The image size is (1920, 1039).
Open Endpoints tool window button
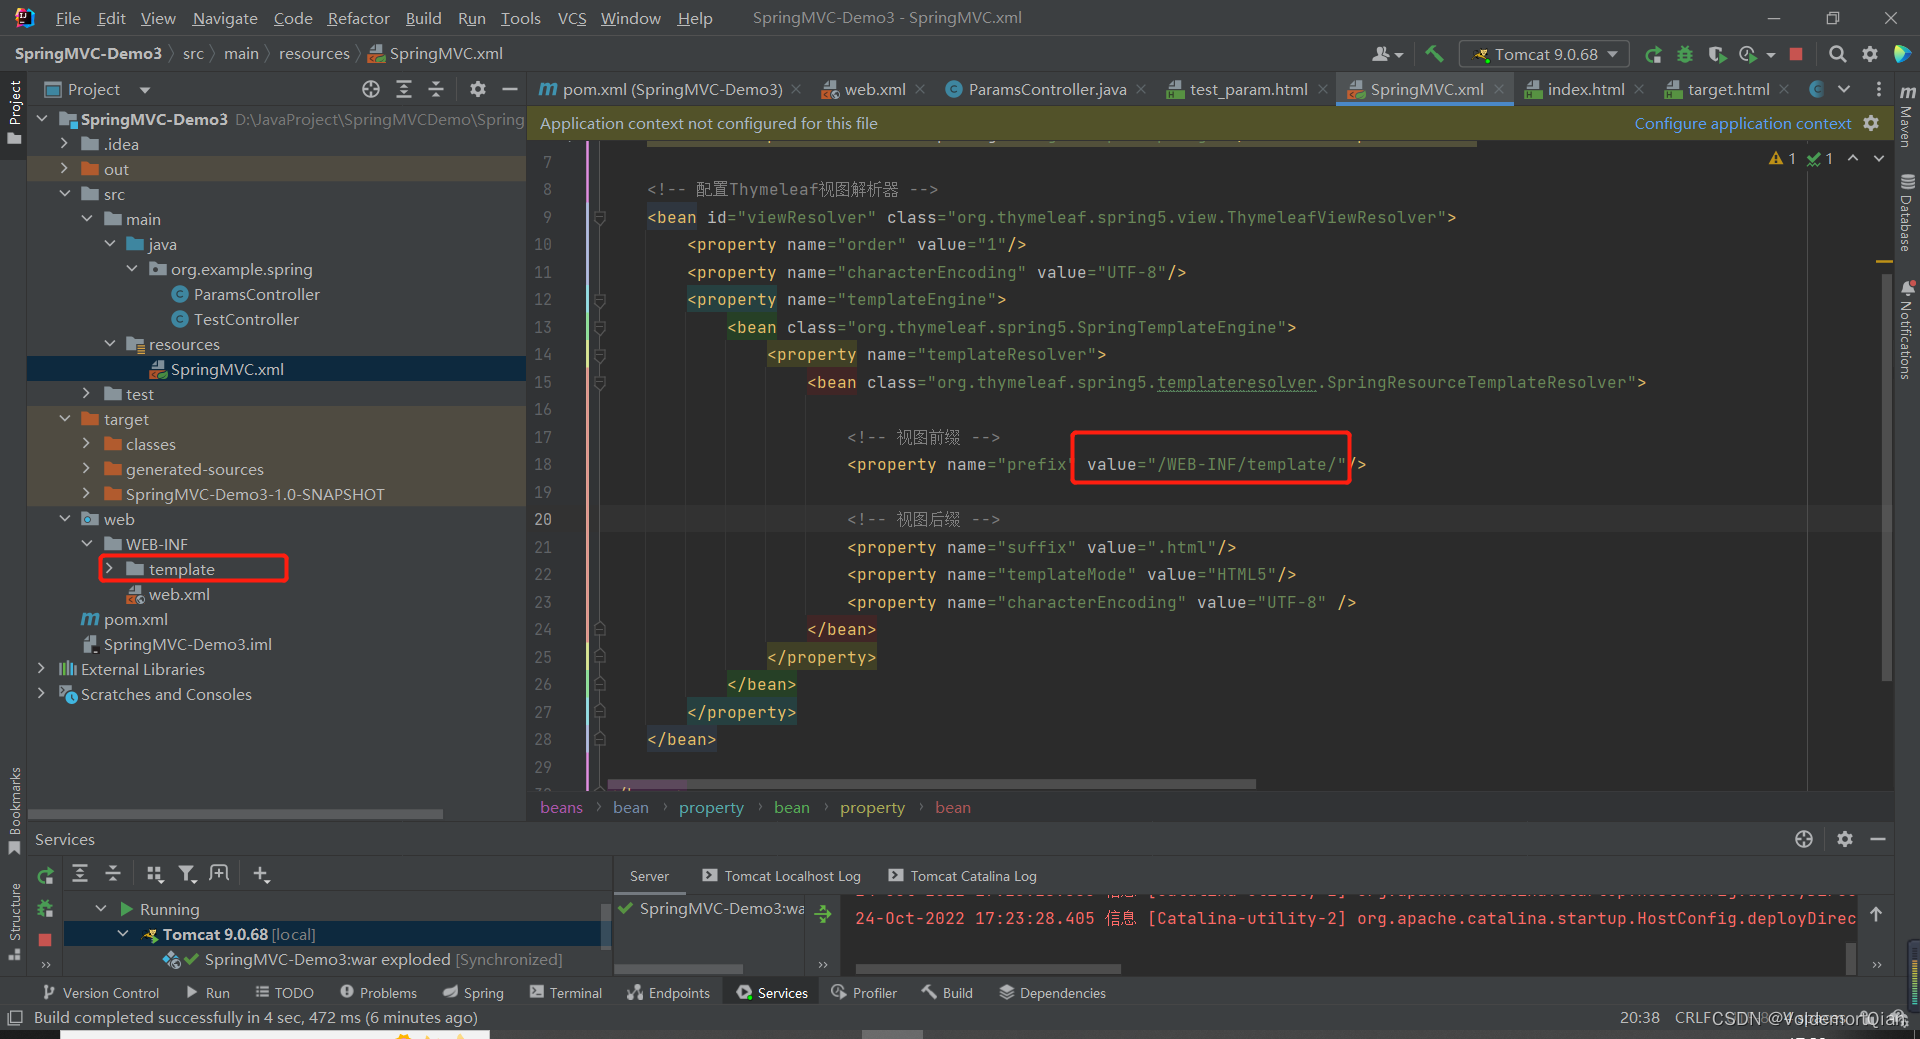(668, 993)
